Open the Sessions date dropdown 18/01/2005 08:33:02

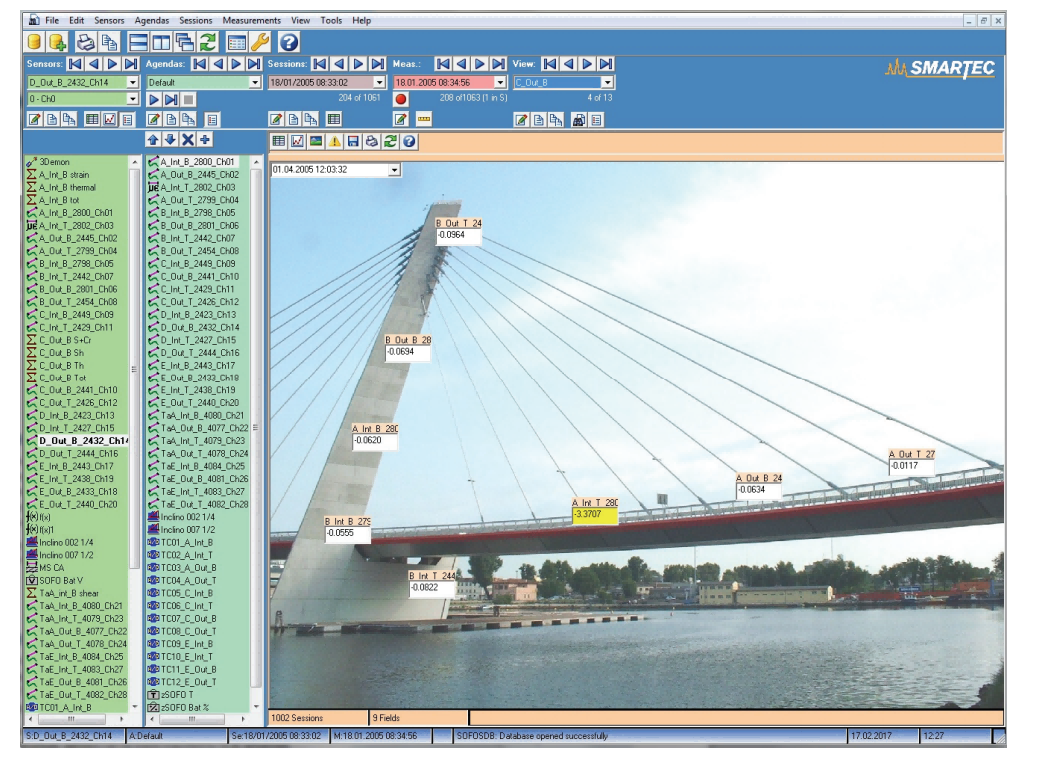pos(378,82)
